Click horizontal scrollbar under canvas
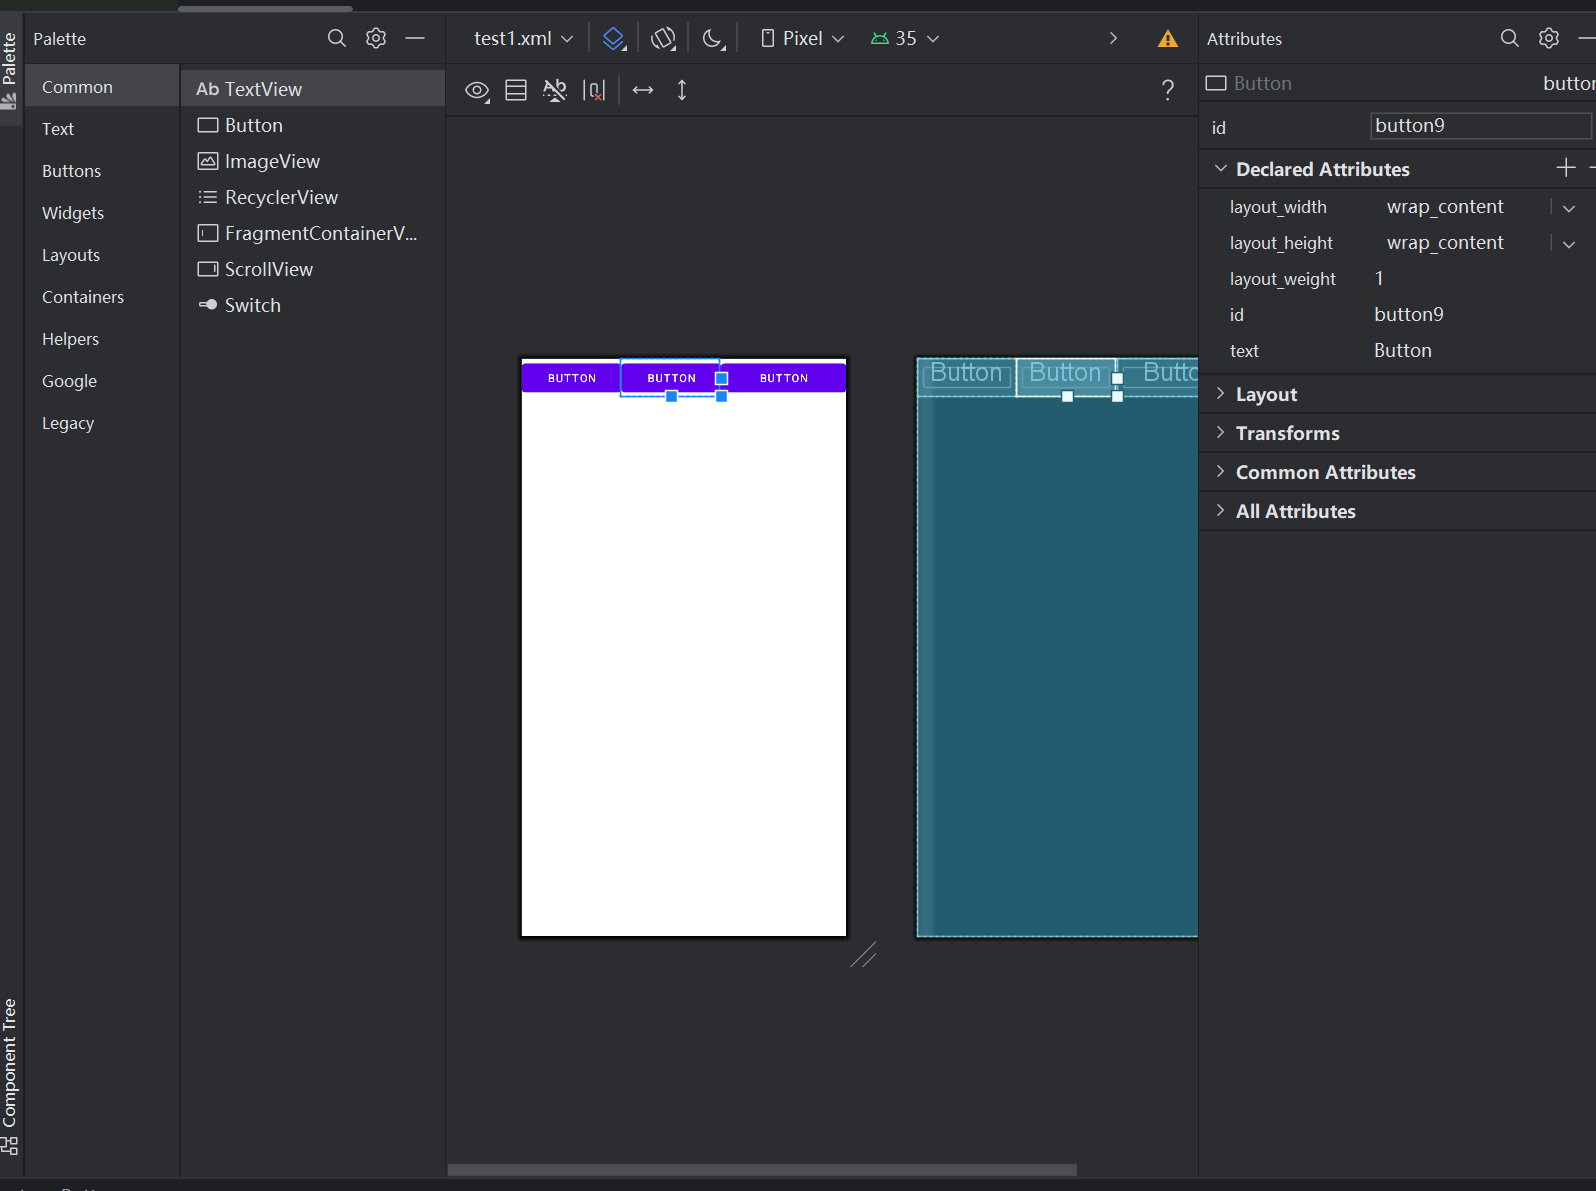The image size is (1596, 1191). click(762, 1170)
